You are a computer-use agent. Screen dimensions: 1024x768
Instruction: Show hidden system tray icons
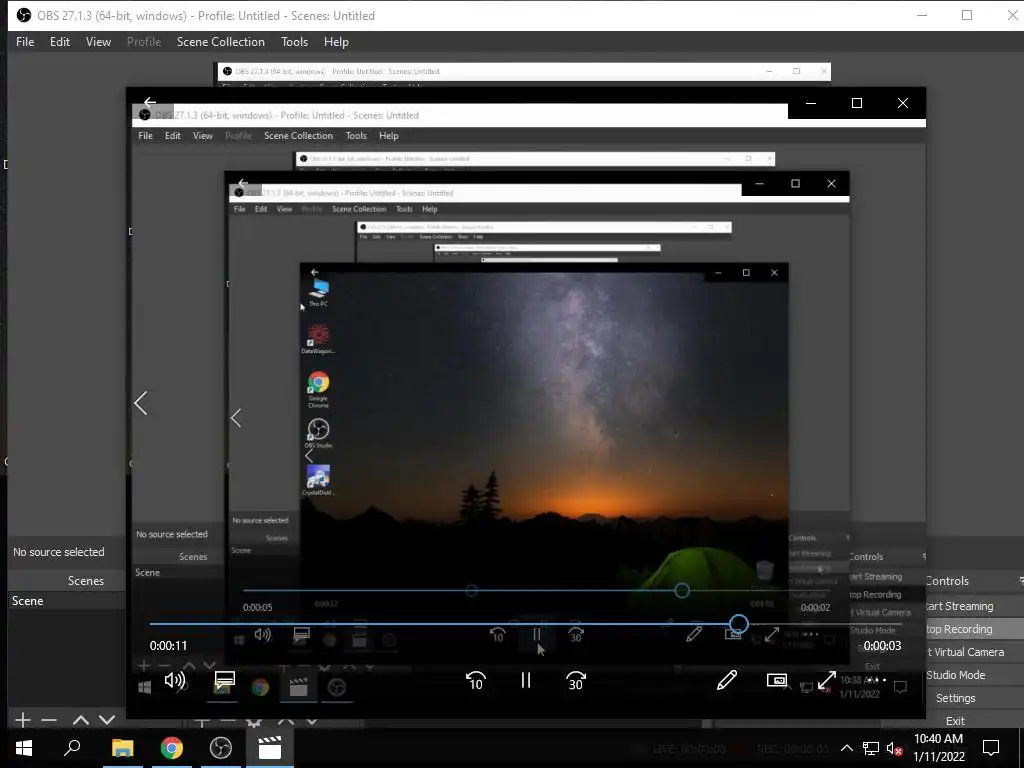(846, 748)
